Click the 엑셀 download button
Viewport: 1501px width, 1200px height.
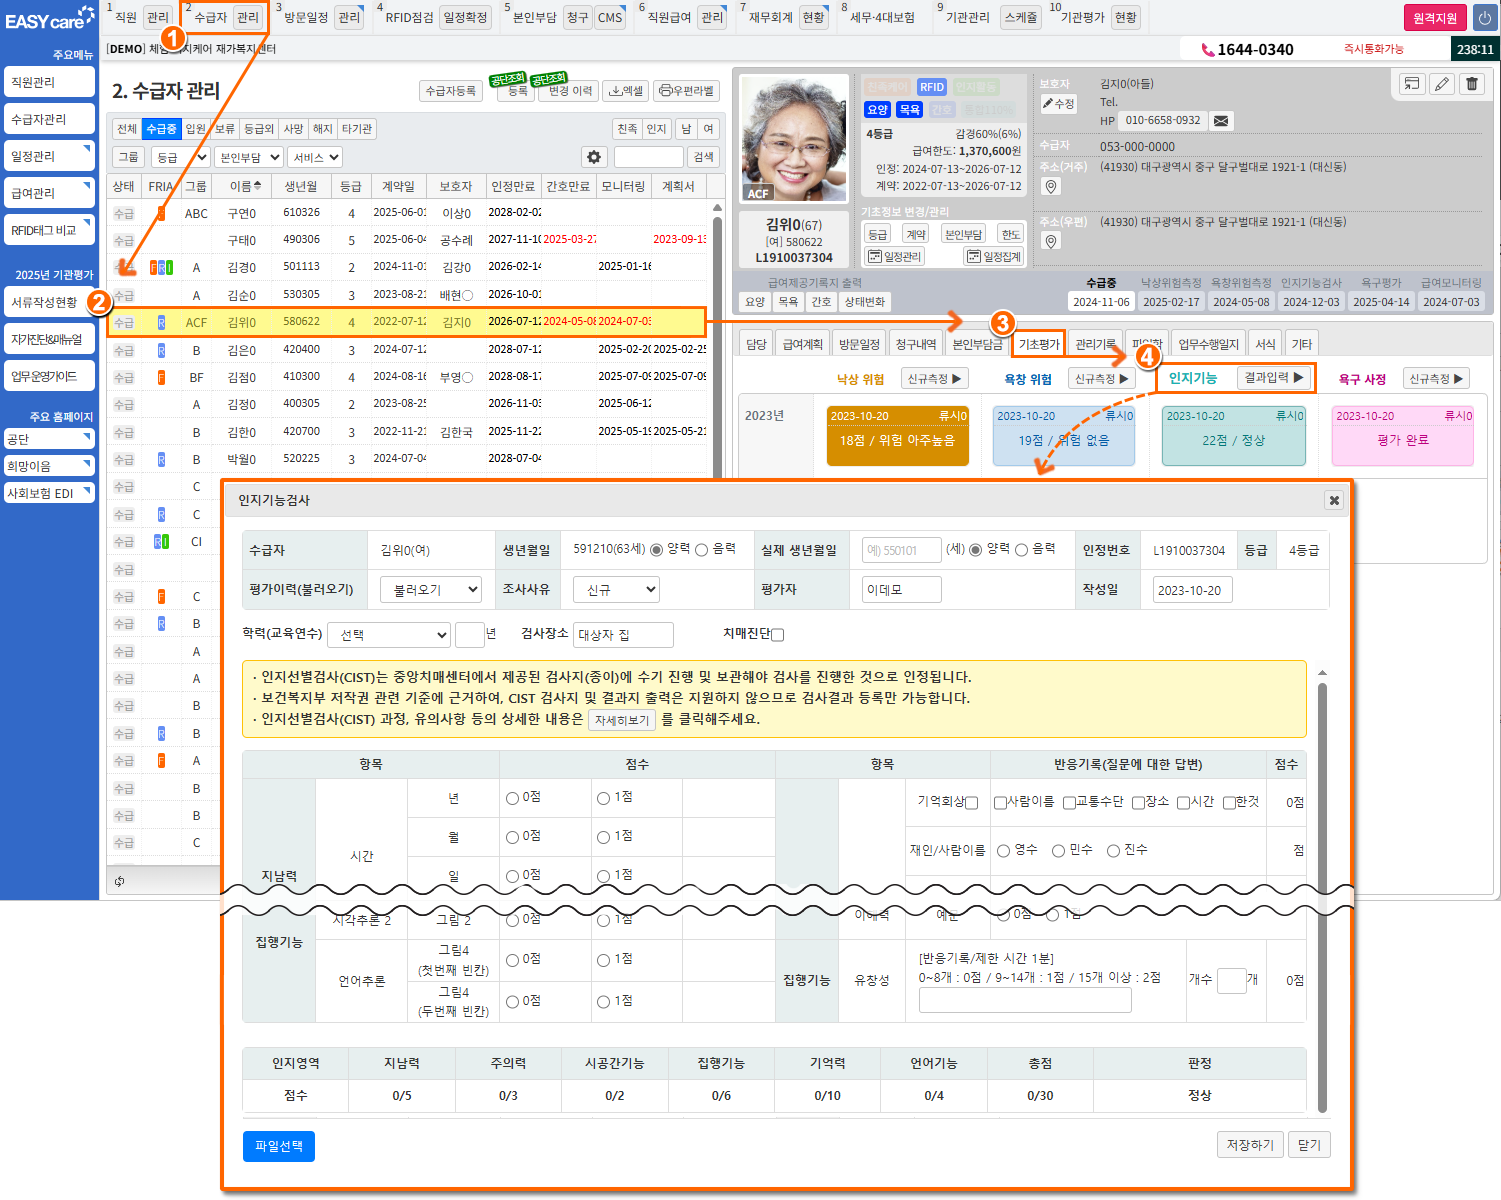pyautogui.click(x=626, y=91)
